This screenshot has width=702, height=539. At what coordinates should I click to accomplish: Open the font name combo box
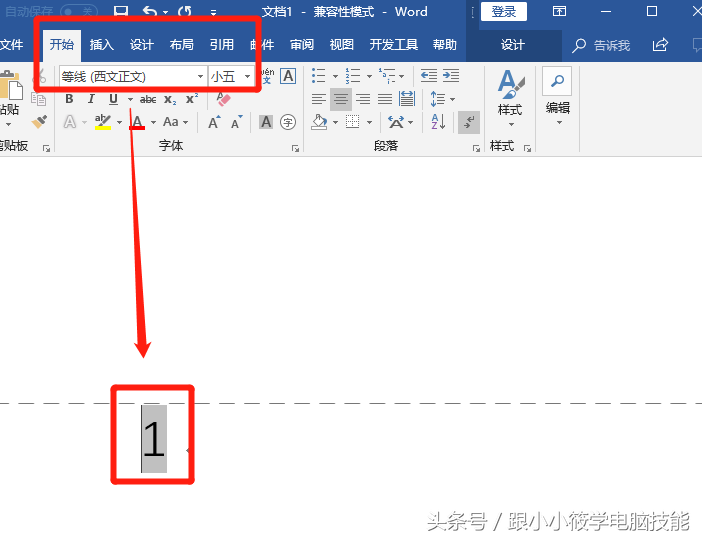pos(133,77)
